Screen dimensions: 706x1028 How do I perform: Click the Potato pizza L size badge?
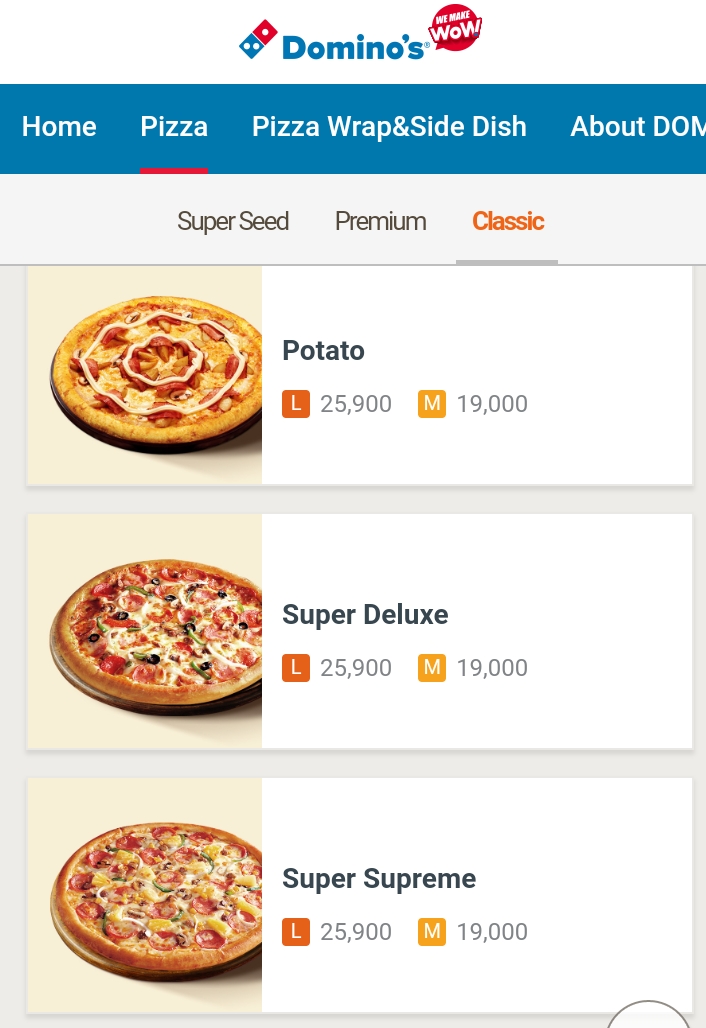coord(295,404)
